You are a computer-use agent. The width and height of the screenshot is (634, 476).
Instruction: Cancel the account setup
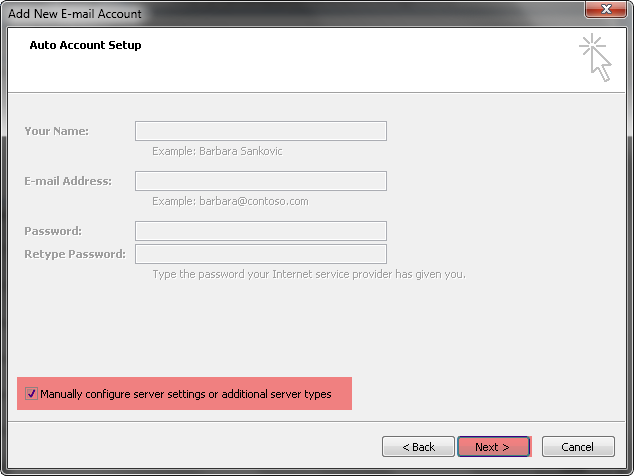(578, 446)
